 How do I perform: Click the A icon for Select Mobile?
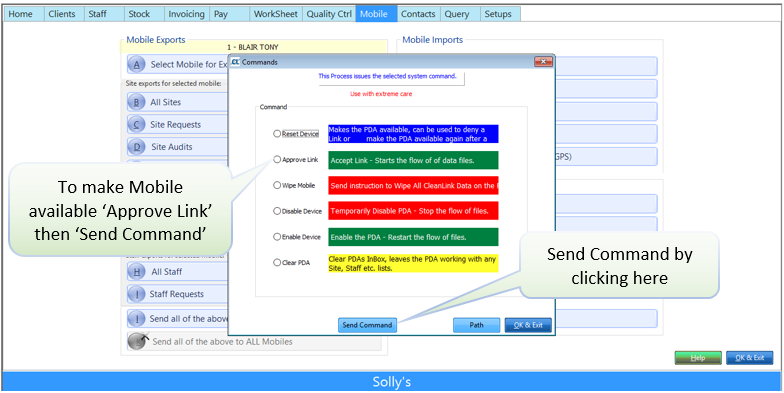[x=136, y=64]
